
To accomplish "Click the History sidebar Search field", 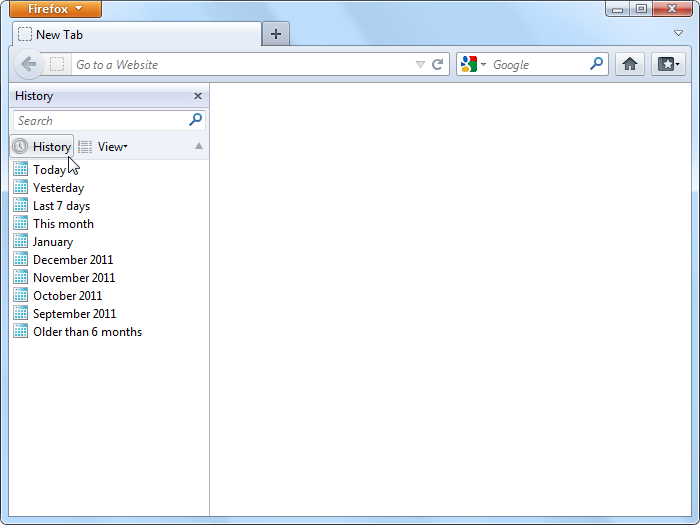I will click(98, 120).
